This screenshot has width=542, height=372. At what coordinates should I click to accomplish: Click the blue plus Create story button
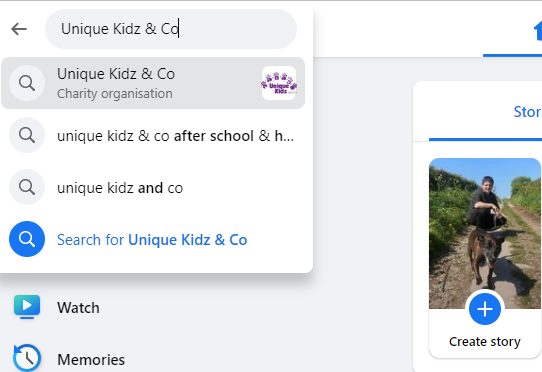(x=485, y=309)
